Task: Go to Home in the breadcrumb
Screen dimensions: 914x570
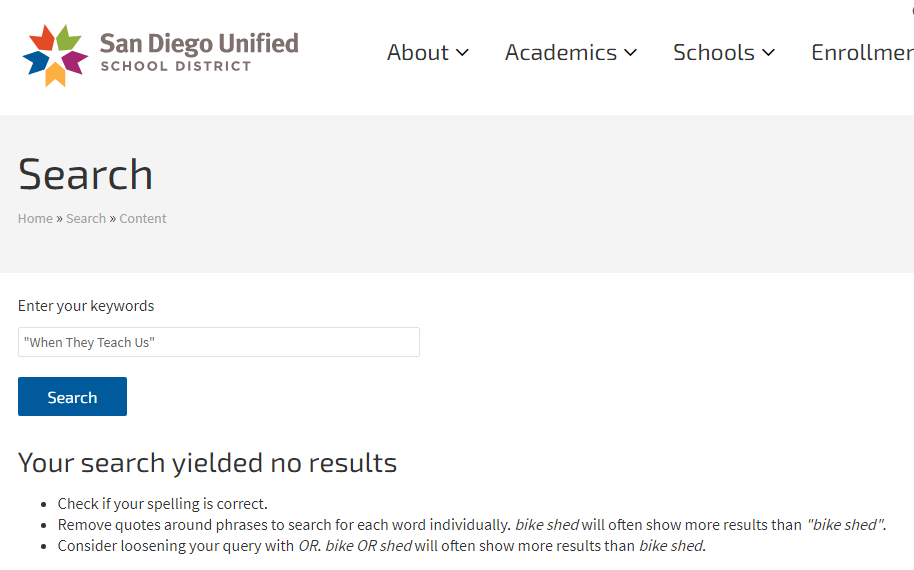Action: tap(35, 218)
